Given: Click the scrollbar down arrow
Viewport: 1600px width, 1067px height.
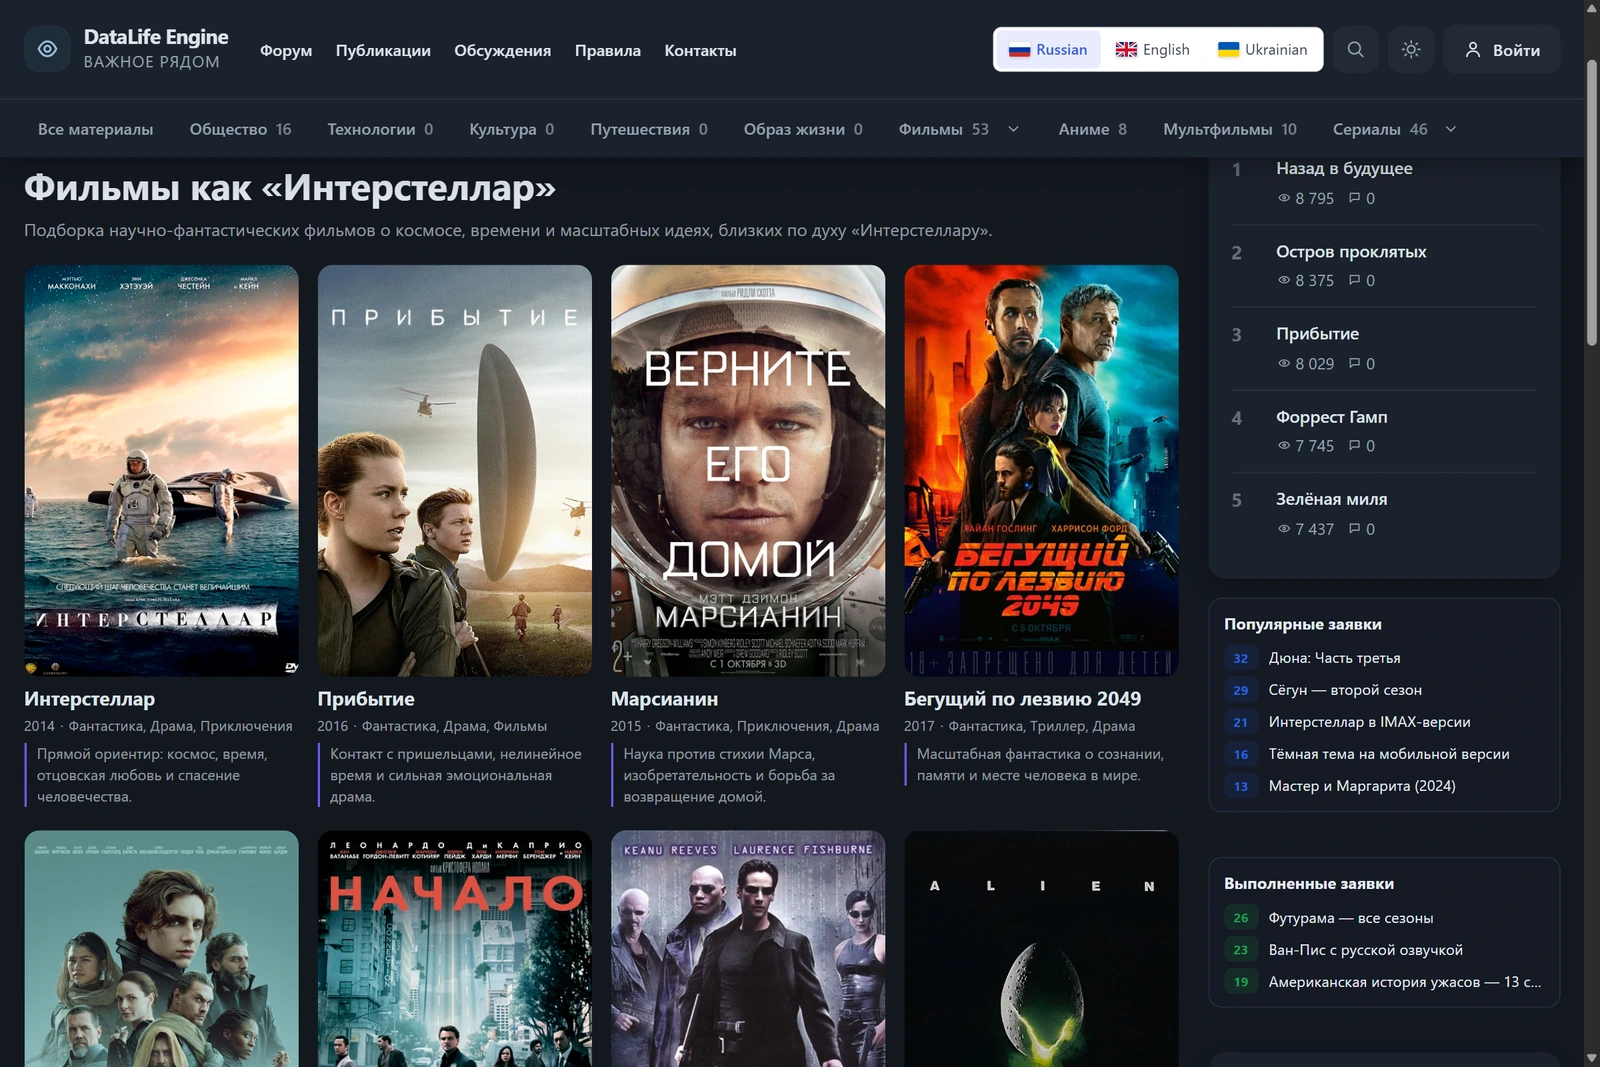Looking at the screenshot, I should 1592,1058.
